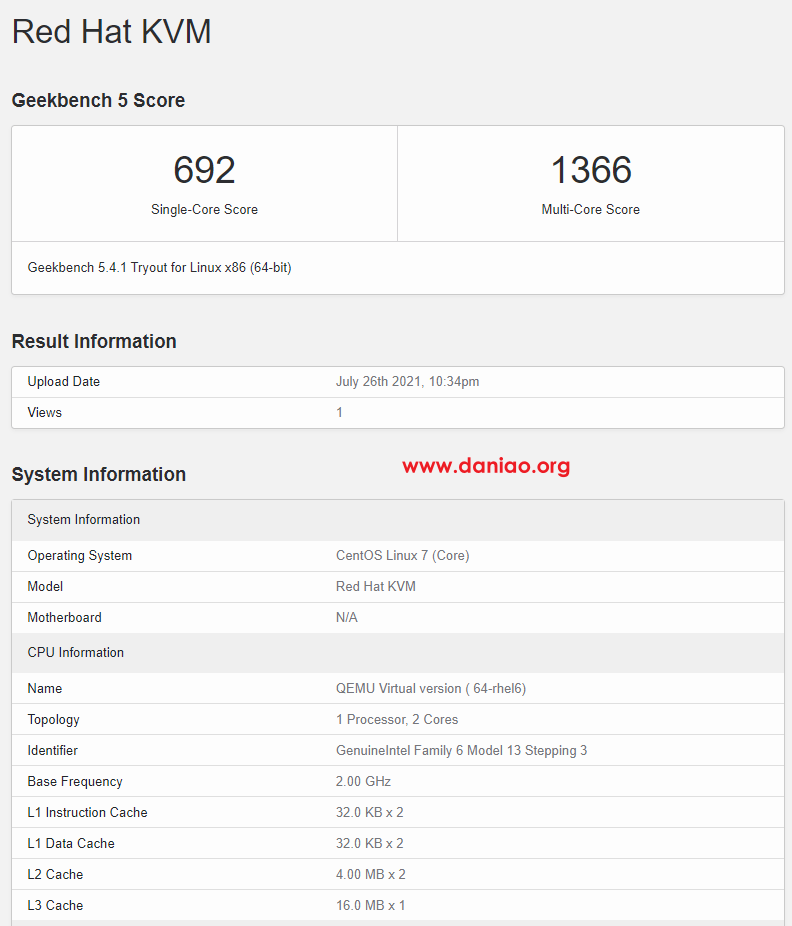Click the Red Hat KVM page title
Screen dimensions: 792x926
(x=112, y=32)
